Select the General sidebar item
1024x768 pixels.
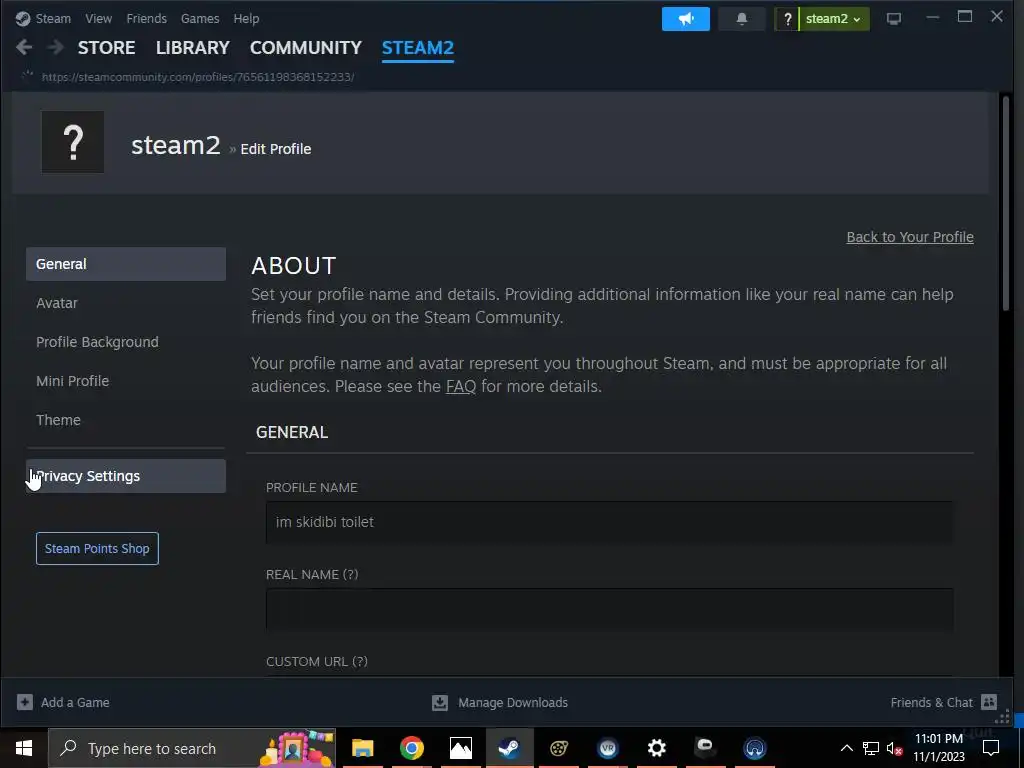126,264
